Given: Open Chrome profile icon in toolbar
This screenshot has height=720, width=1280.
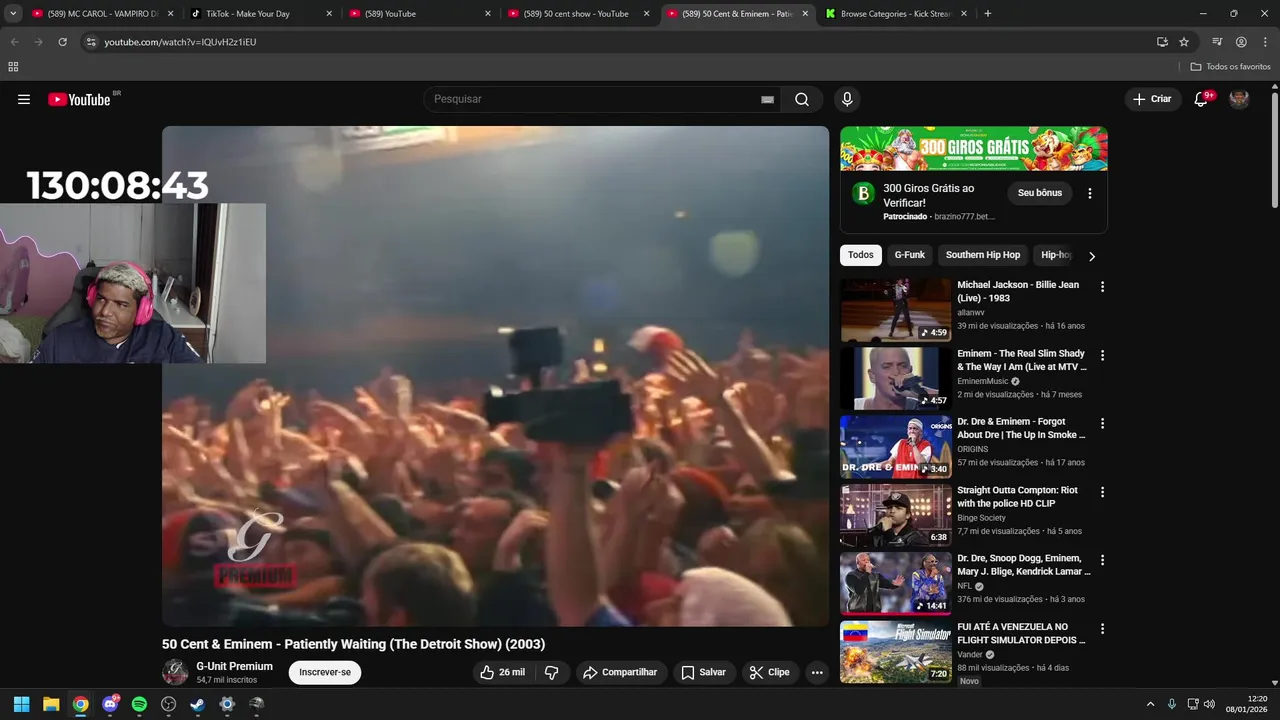Looking at the screenshot, I should coord(1241,42).
